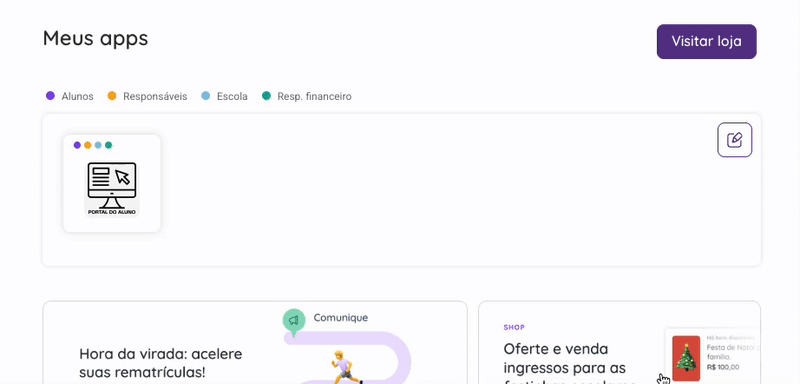Select the blue Escola legend dot

(x=206, y=96)
